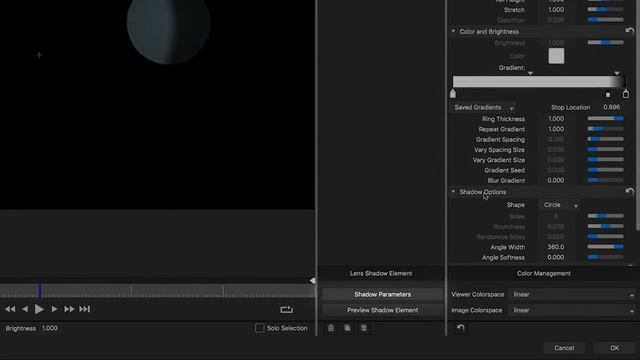The height and width of the screenshot is (360, 640).
Task: Adjust the Randomize Sides slider
Action: tap(605, 236)
